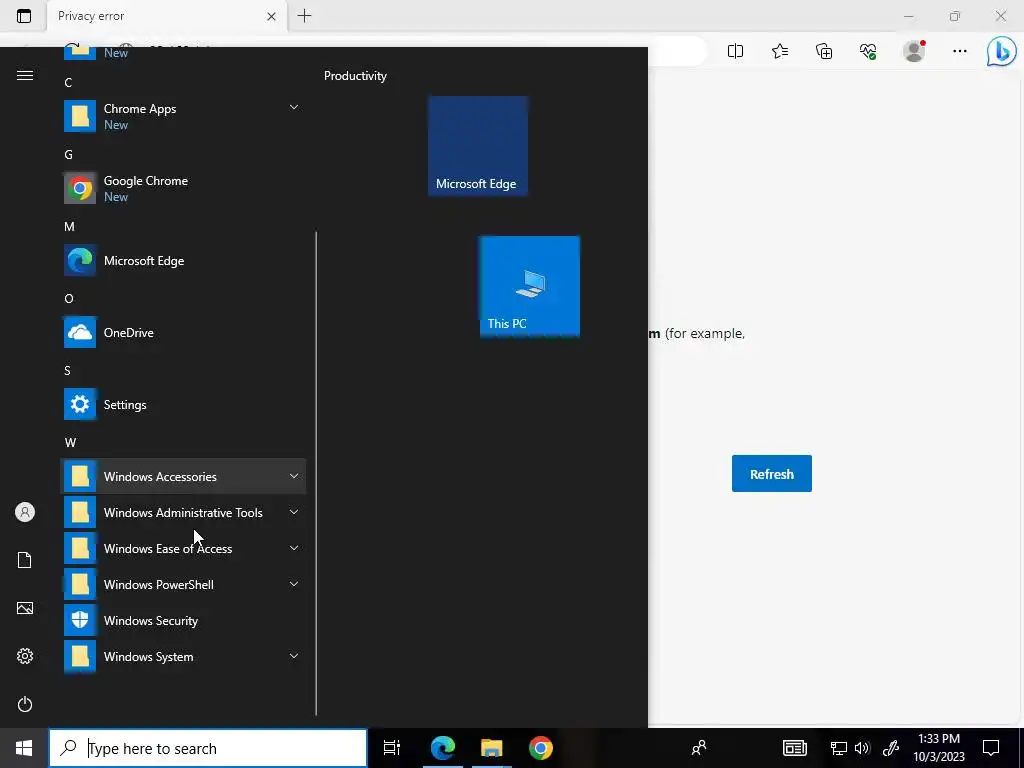This screenshot has height=768, width=1024.
Task: Open the user account icon in Start sidebar
Action: click(25, 512)
